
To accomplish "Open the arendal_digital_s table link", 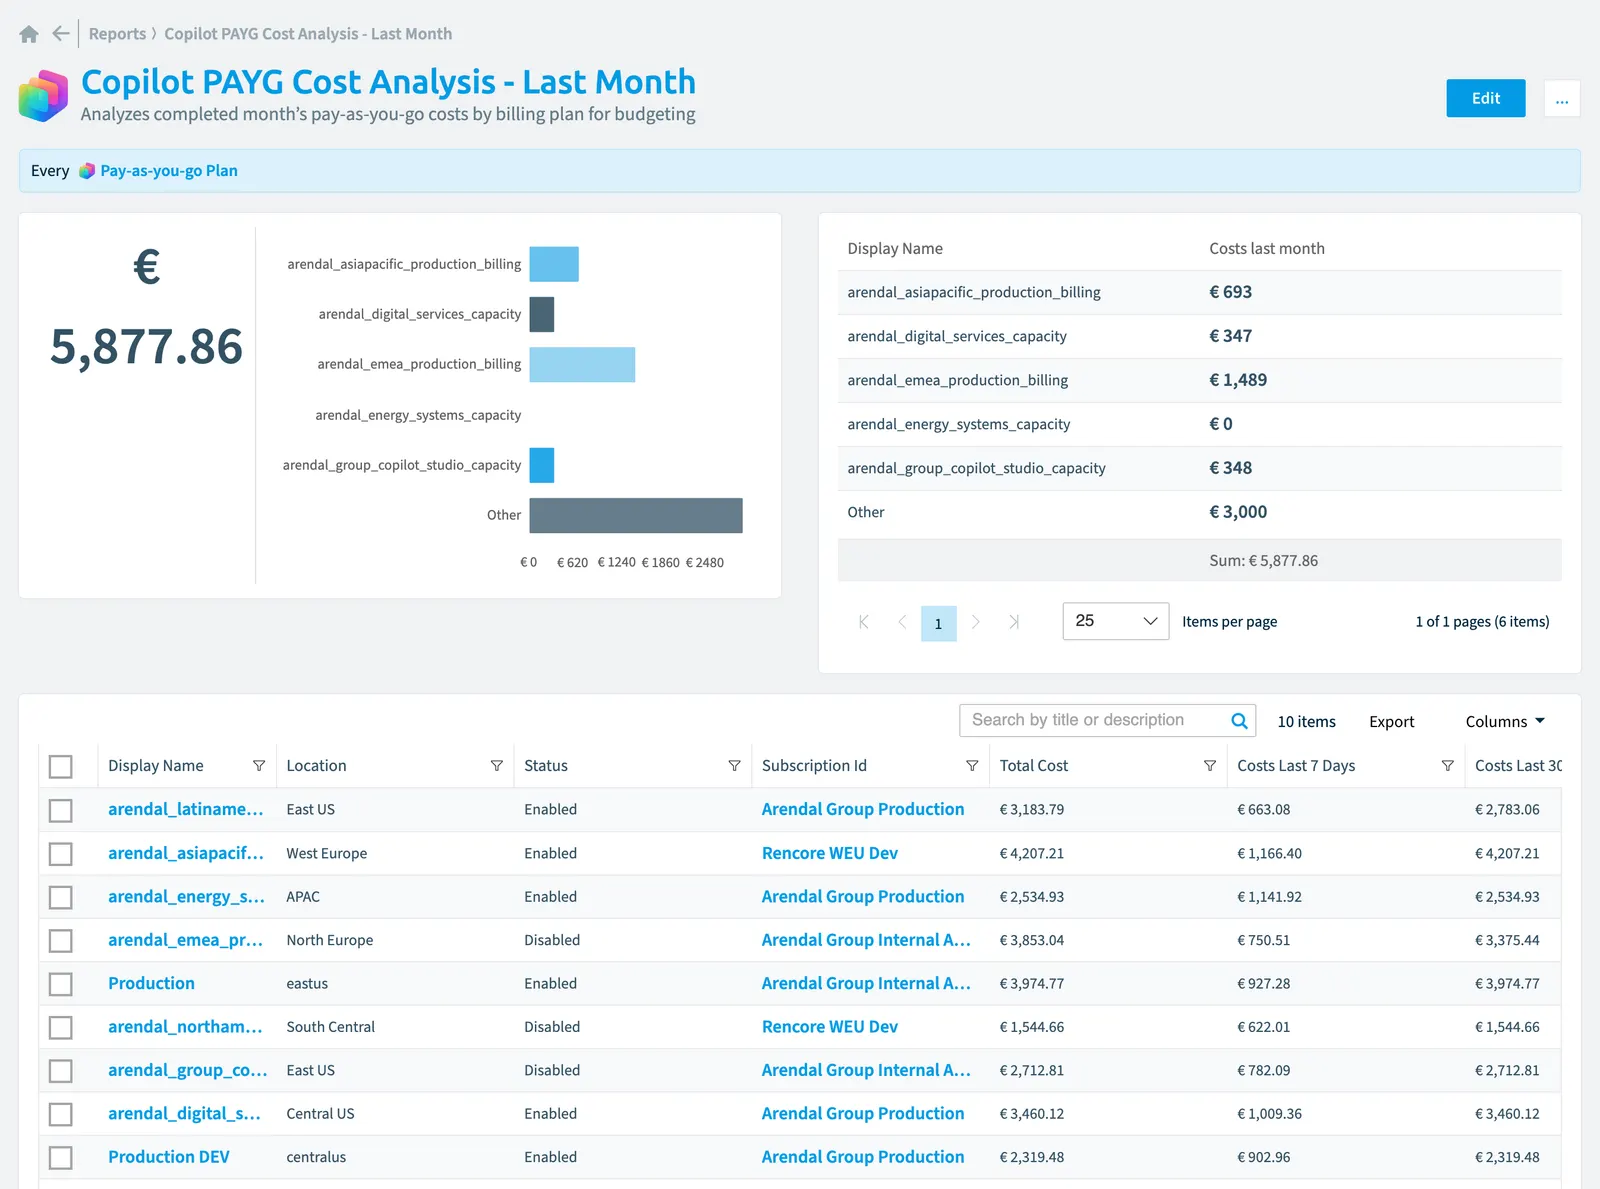I will 184,1113.
